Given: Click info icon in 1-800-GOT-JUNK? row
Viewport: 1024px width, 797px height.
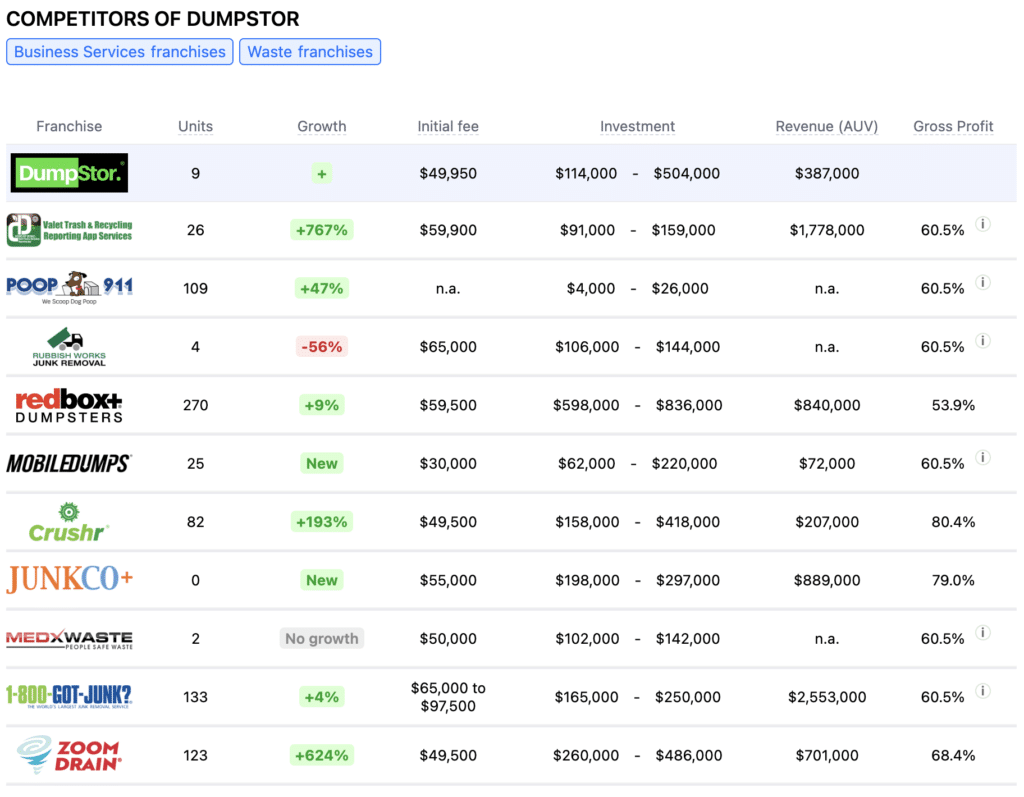Looking at the screenshot, I should (x=983, y=691).
